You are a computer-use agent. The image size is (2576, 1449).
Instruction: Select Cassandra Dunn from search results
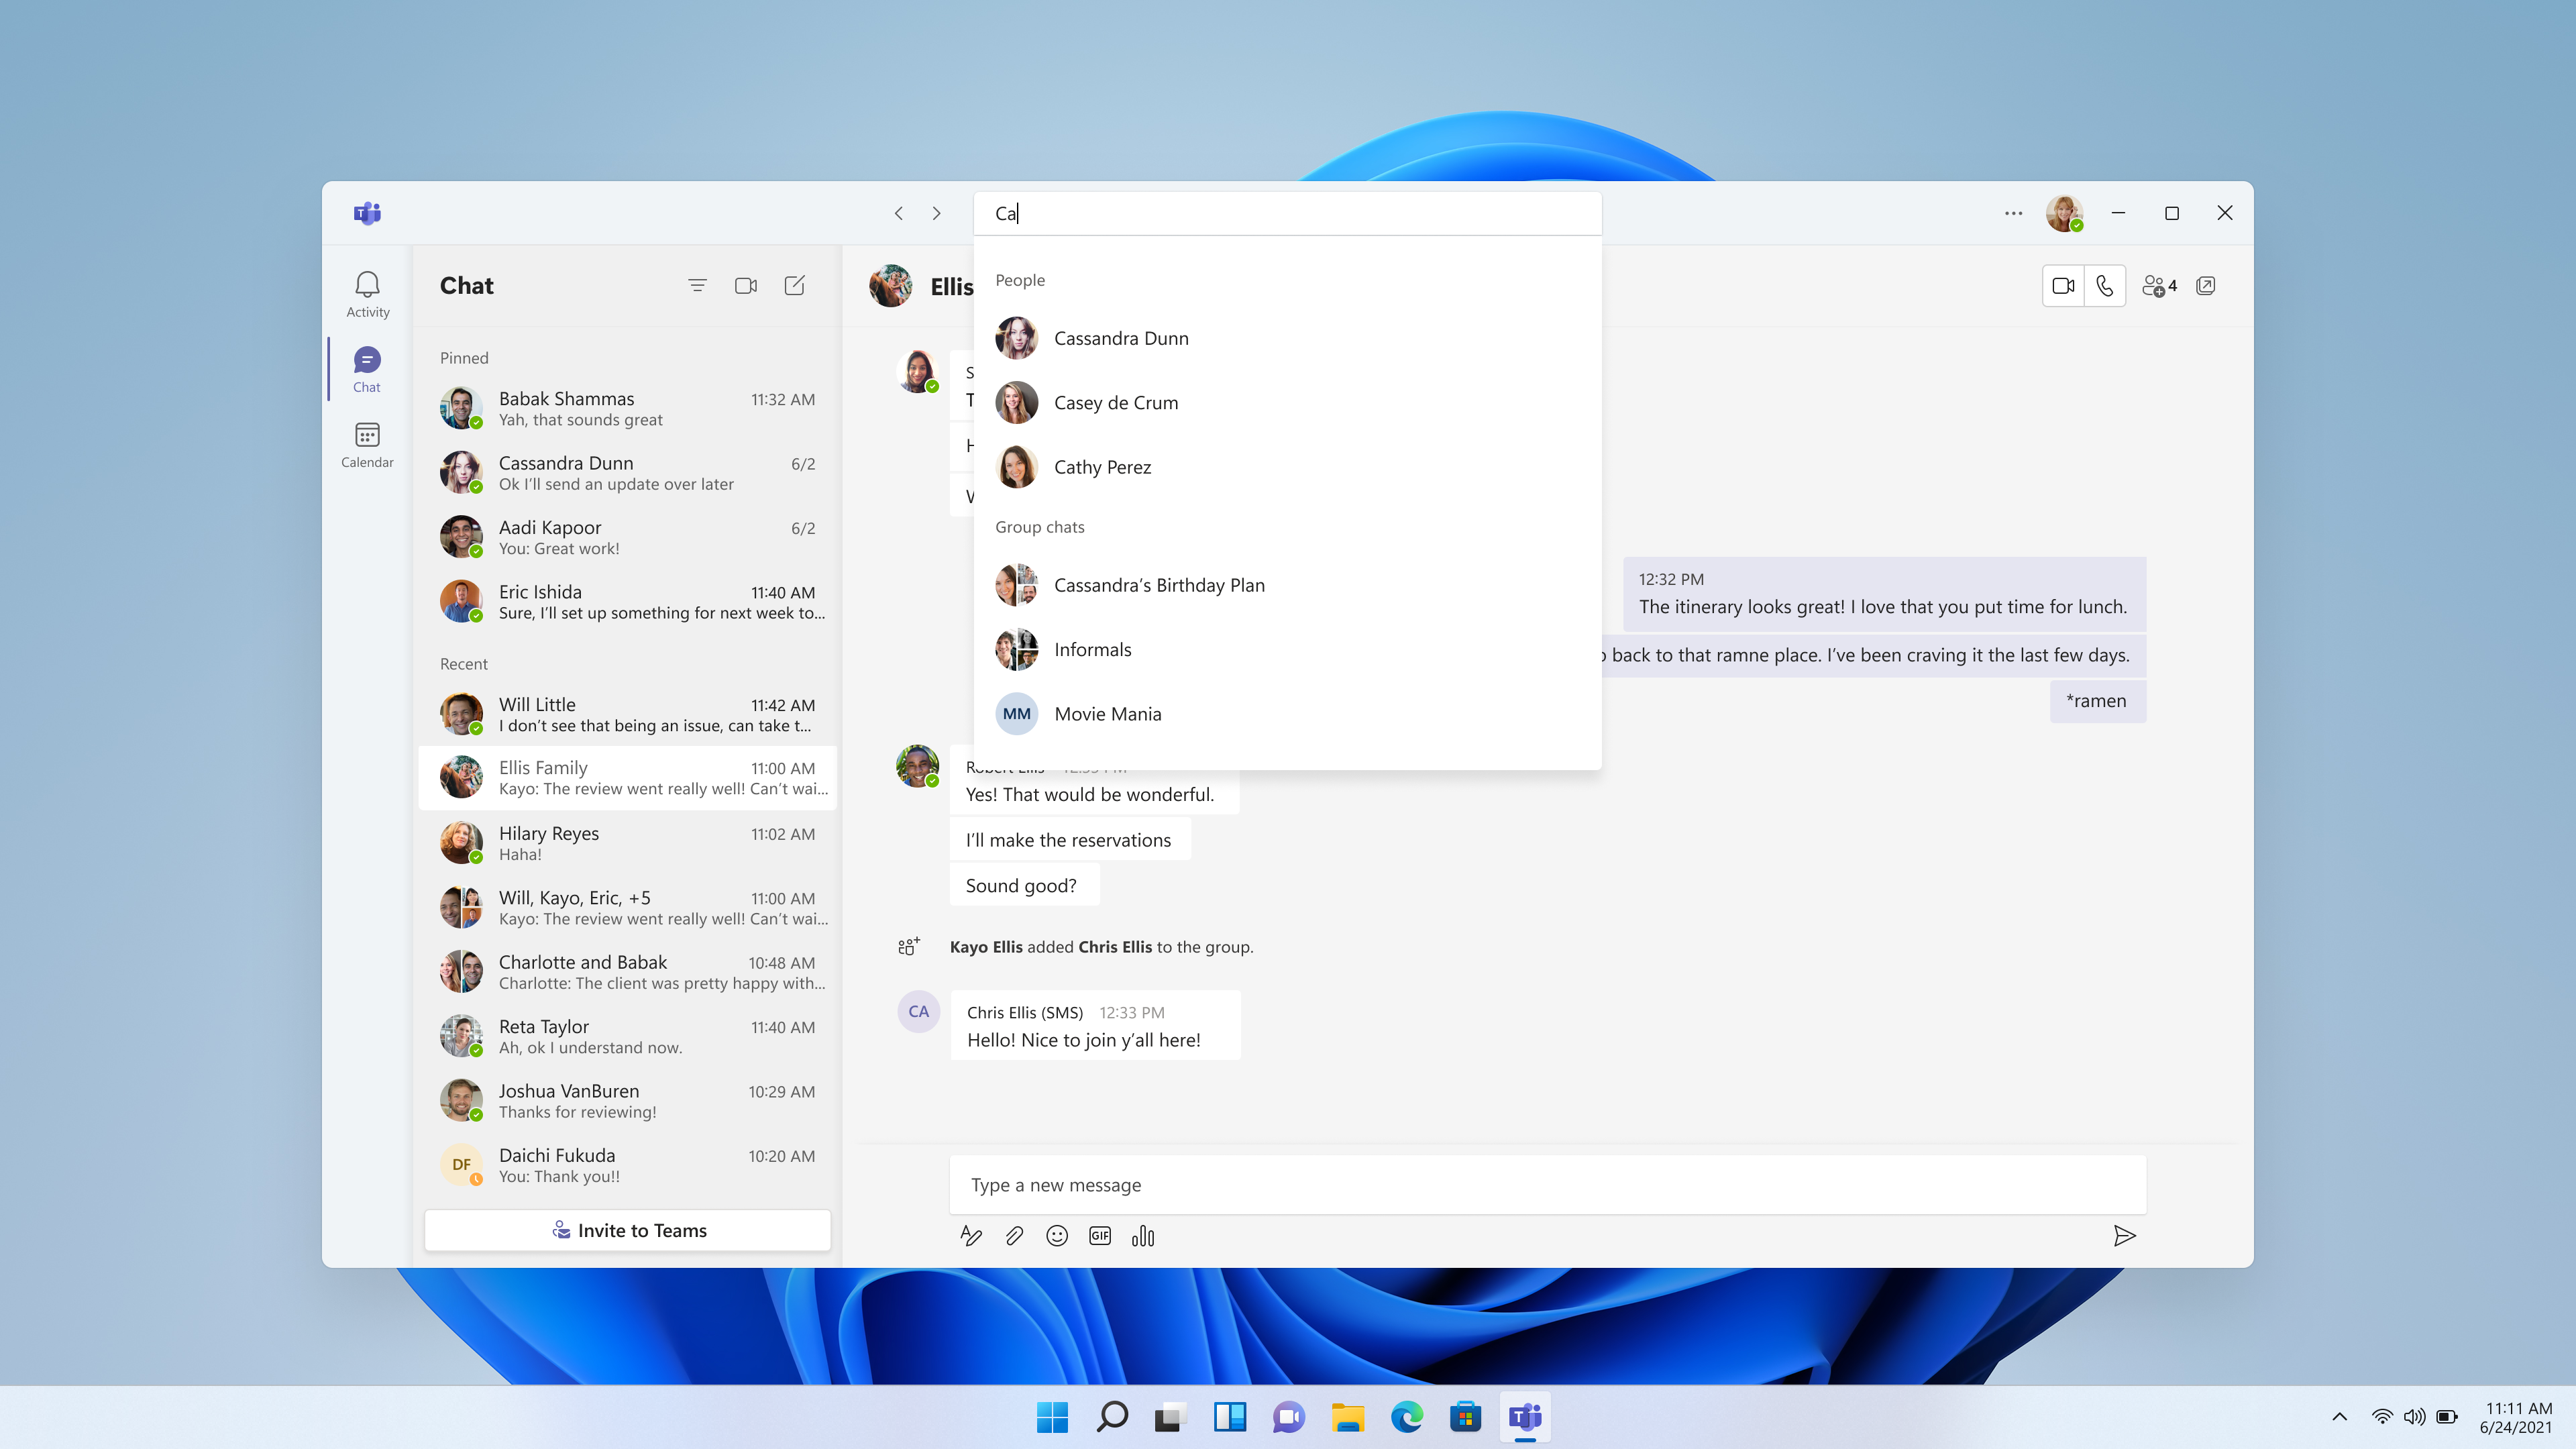click(1122, 336)
